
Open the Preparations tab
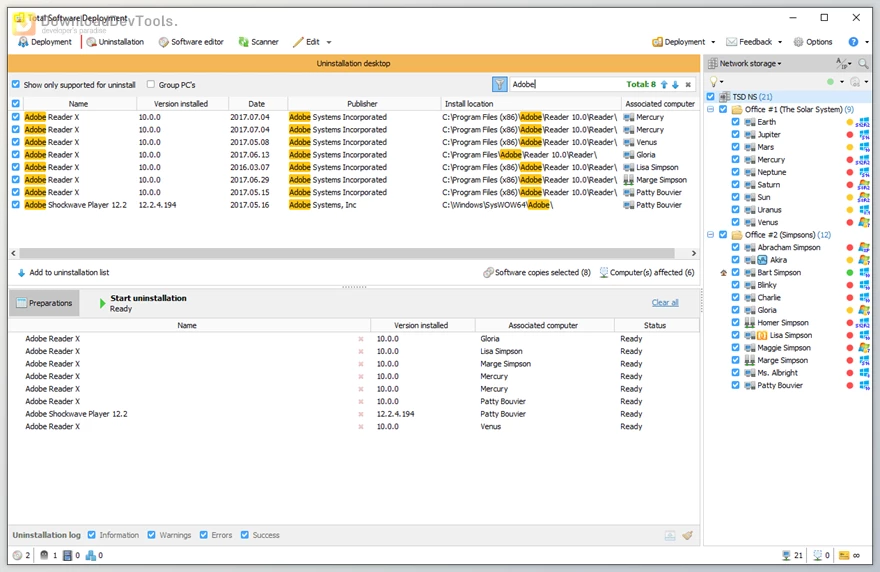45,303
